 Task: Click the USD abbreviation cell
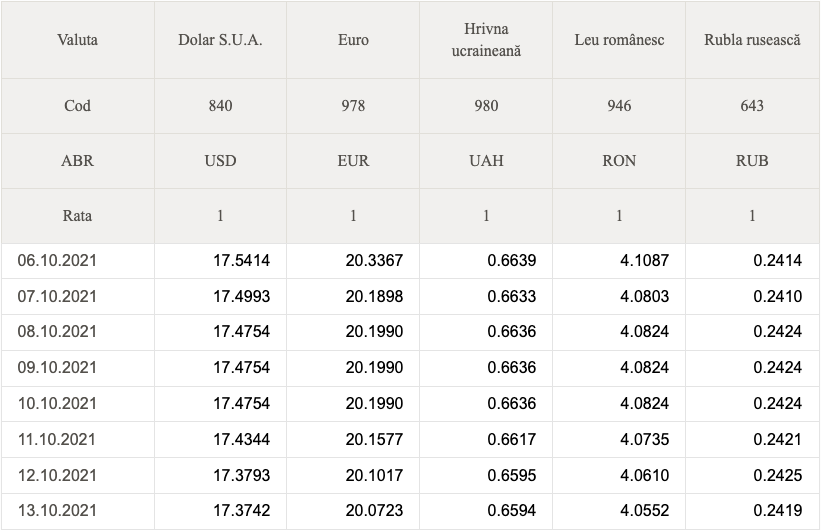click(x=220, y=161)
